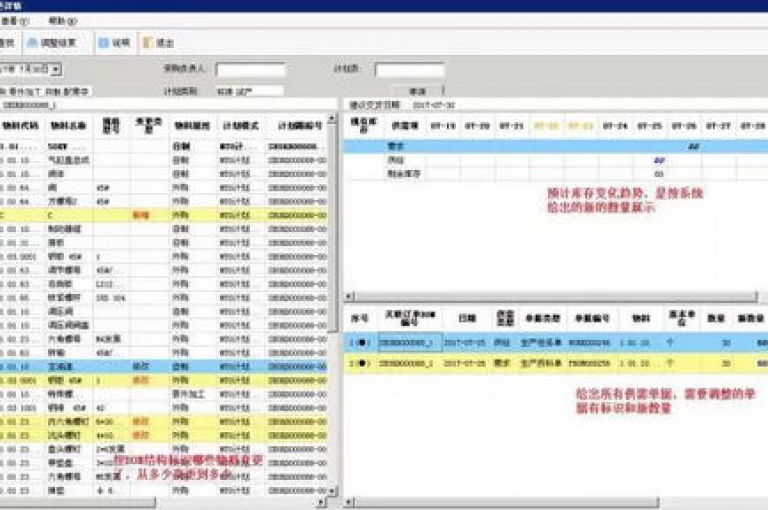This screenshot has height=510, width=768.
Task: Click the order number cell in document row 1
Action: pos(410,342)
